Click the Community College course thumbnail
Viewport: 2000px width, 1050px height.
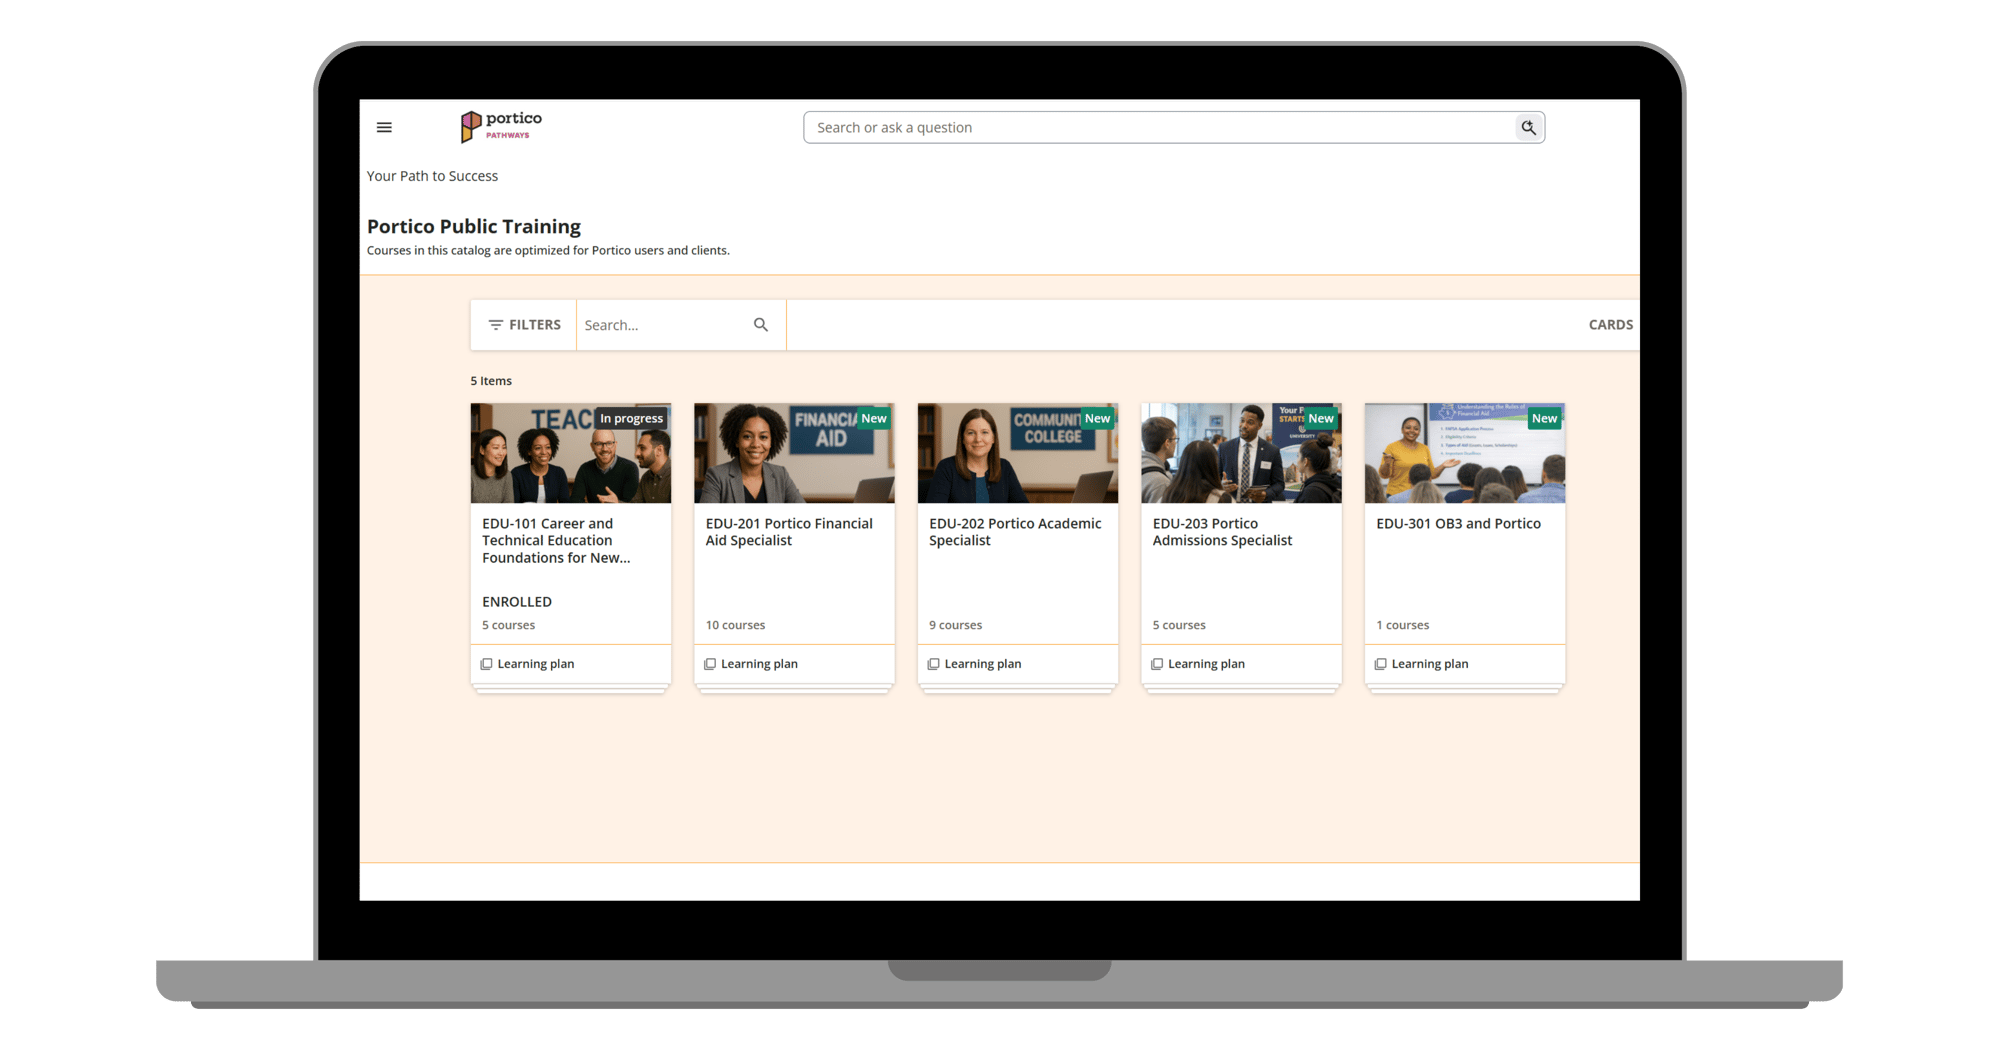click(1018, 453)
